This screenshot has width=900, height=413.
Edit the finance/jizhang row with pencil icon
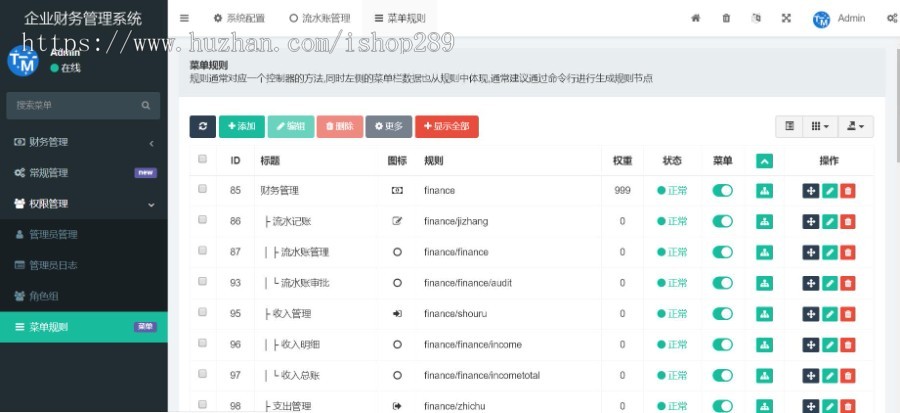click(x=829, y=221)
